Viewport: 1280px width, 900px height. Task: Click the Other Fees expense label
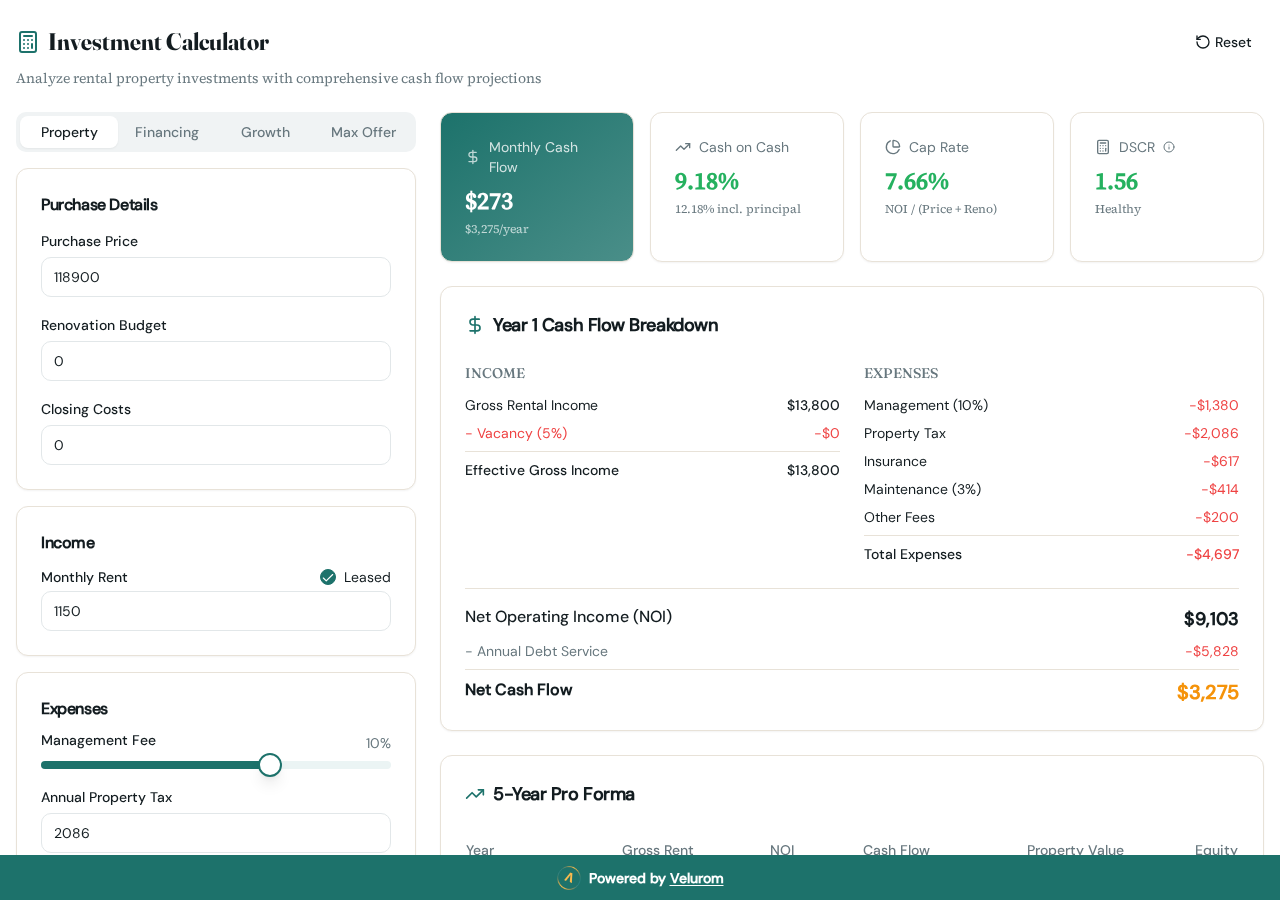click(899, 517)
